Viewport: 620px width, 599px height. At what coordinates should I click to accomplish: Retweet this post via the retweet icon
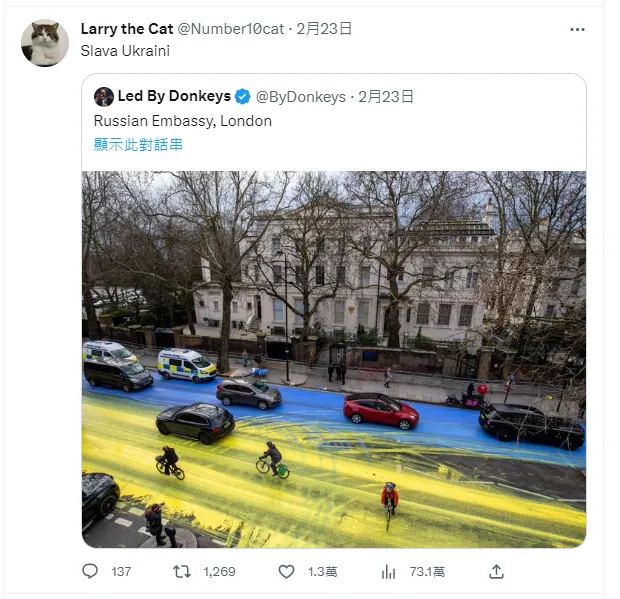(x=182, y=572)
